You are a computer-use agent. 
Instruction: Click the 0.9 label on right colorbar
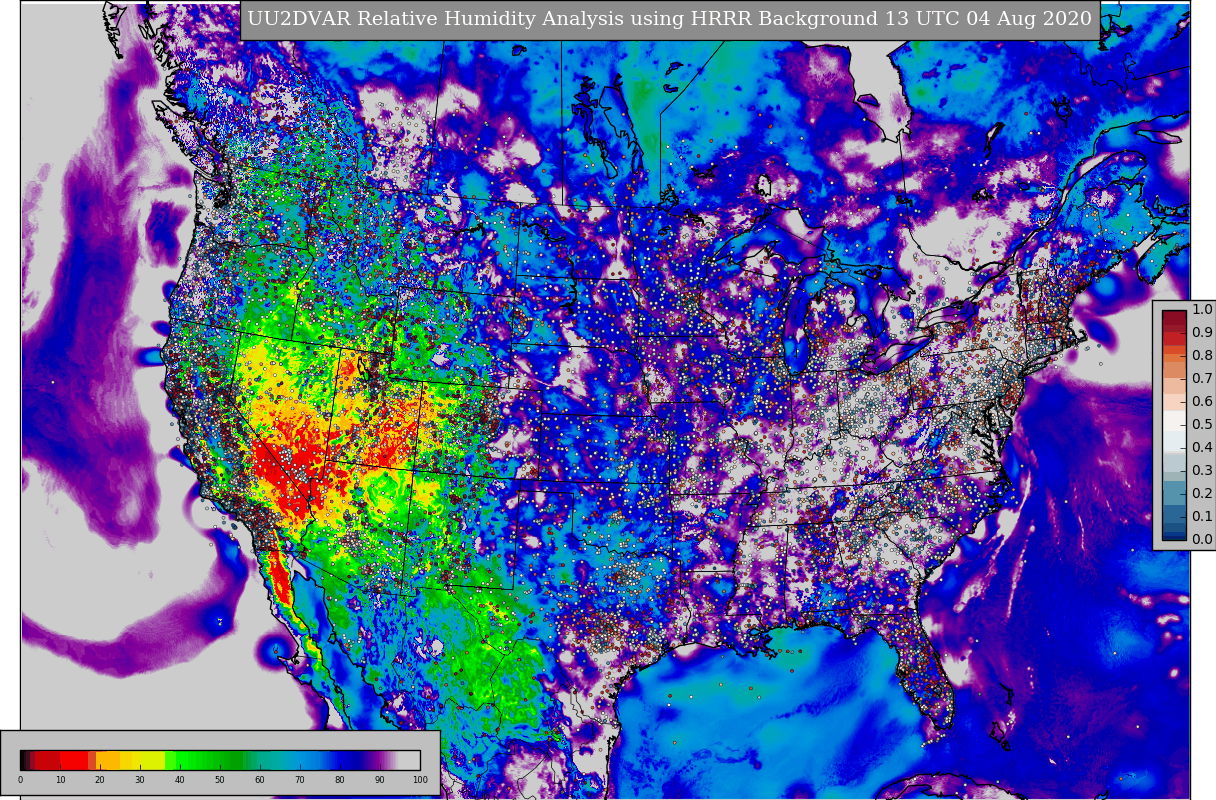[x=1202, y=332]
